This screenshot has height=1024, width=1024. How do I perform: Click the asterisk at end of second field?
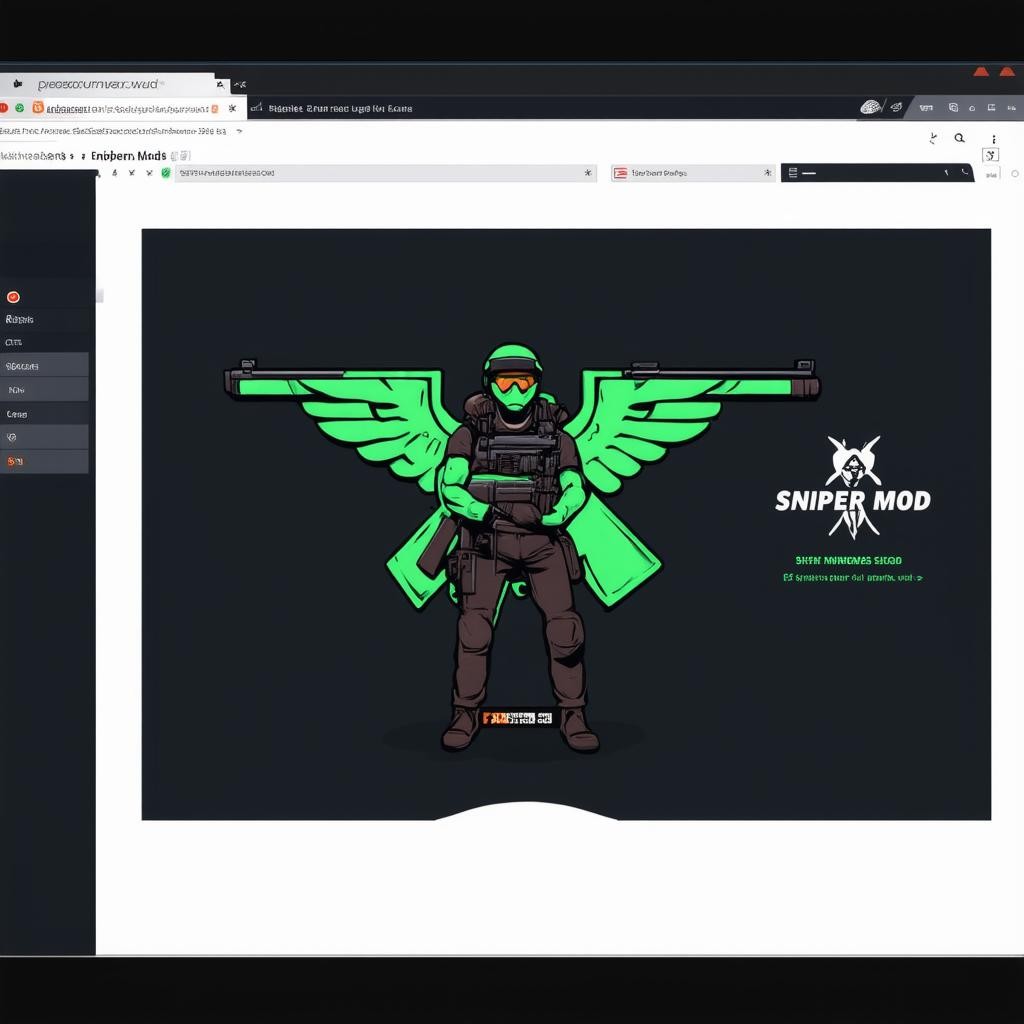point(767,173)
